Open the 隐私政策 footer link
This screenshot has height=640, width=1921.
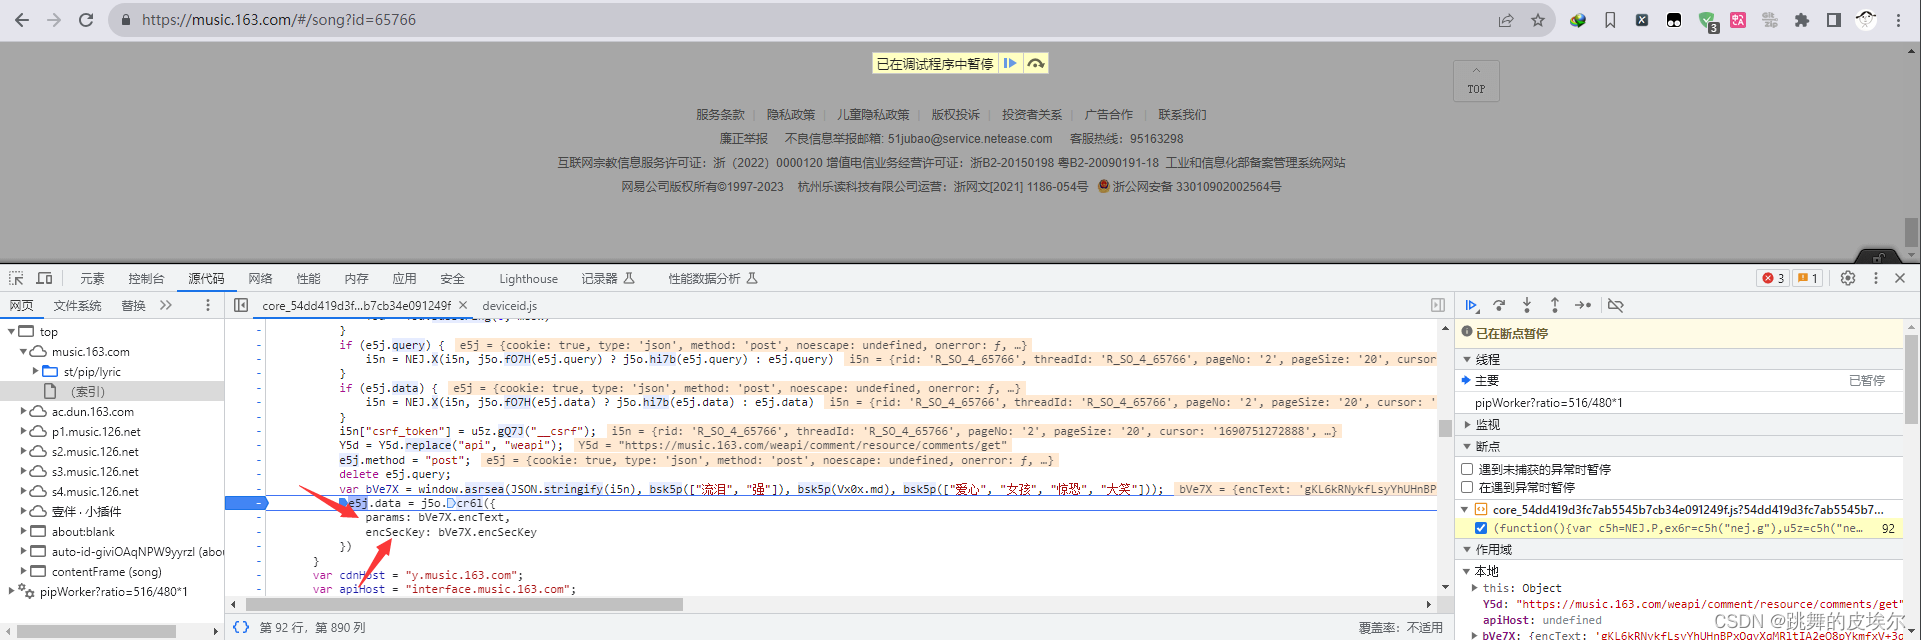point(791,115)
